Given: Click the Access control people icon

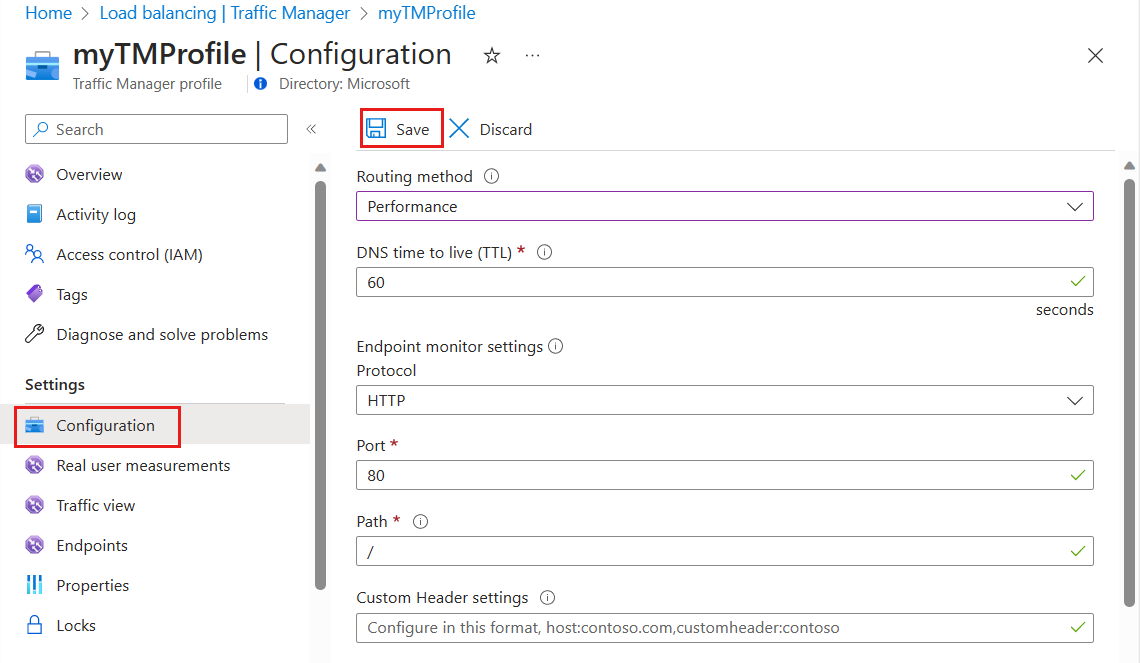Looking at the screenshot, I should (x=34, y=254).
